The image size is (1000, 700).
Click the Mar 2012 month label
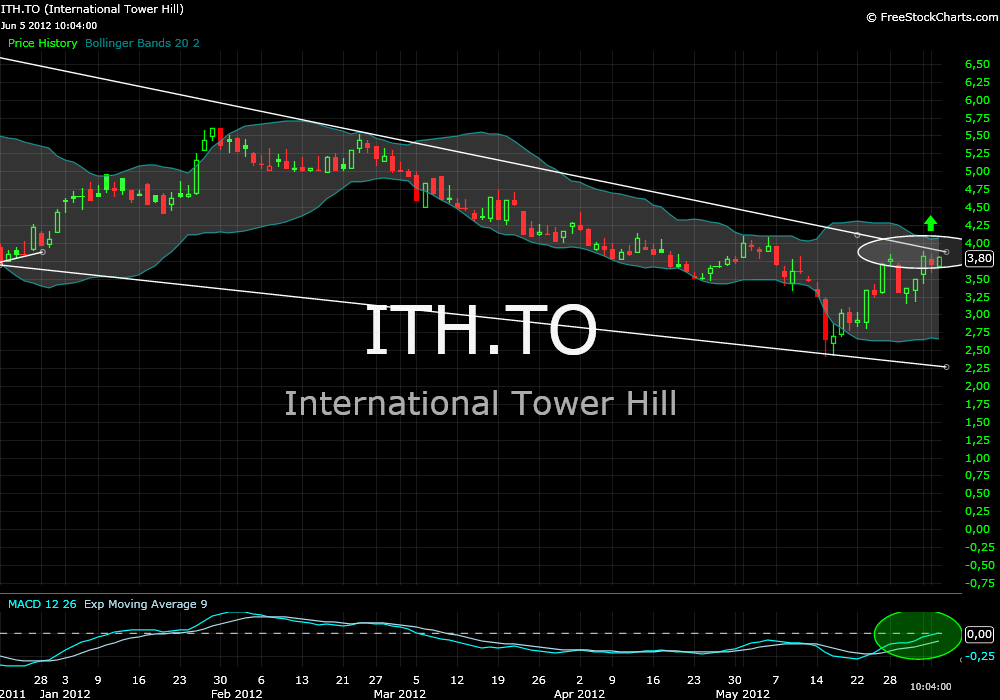(x=400, y=694)
